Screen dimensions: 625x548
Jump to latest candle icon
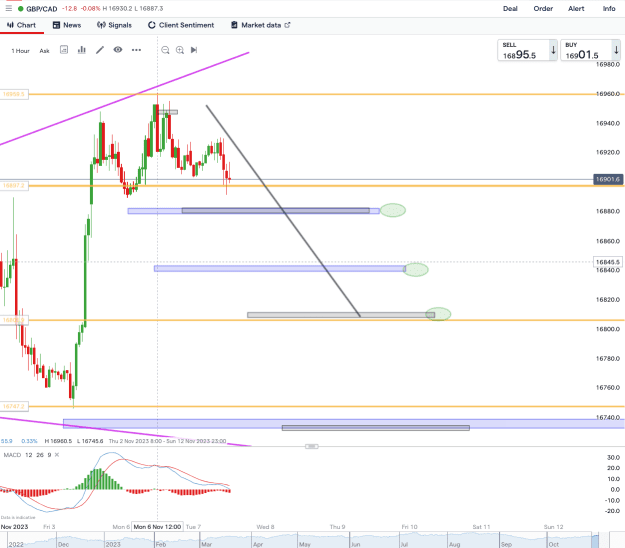[194, 50]
